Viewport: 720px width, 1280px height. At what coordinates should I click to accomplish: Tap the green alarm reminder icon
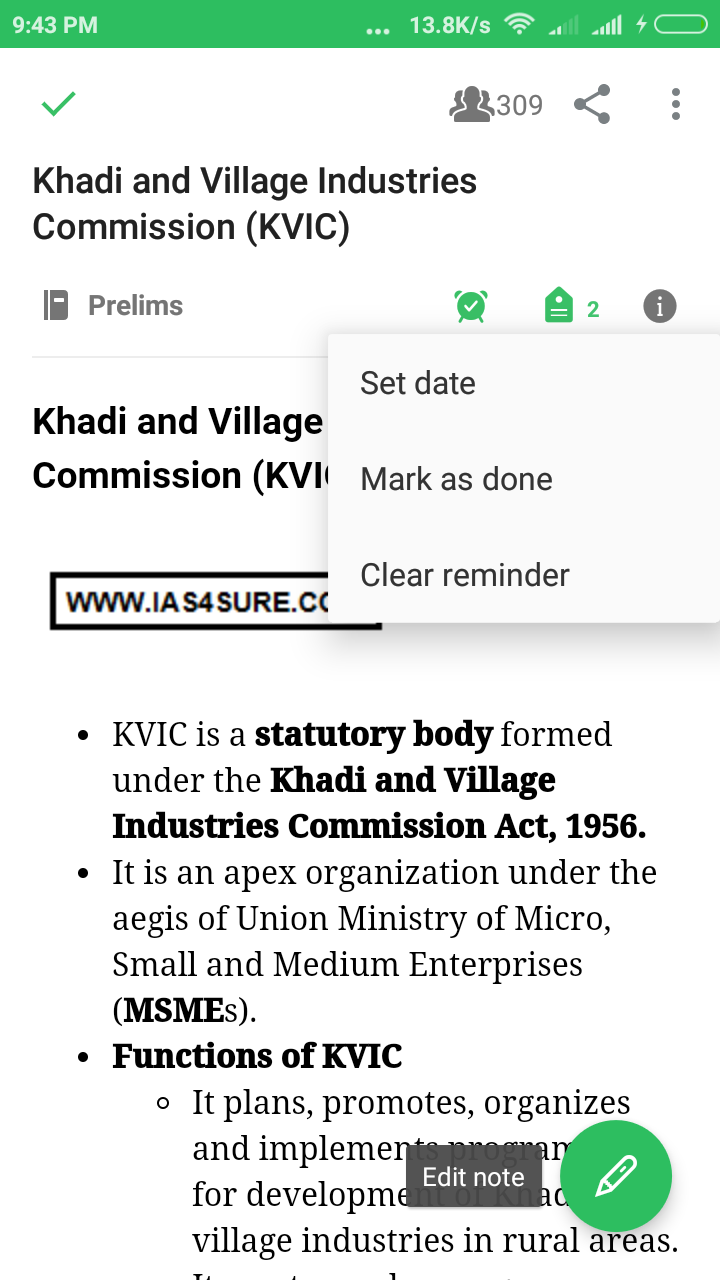click(471, 306)
